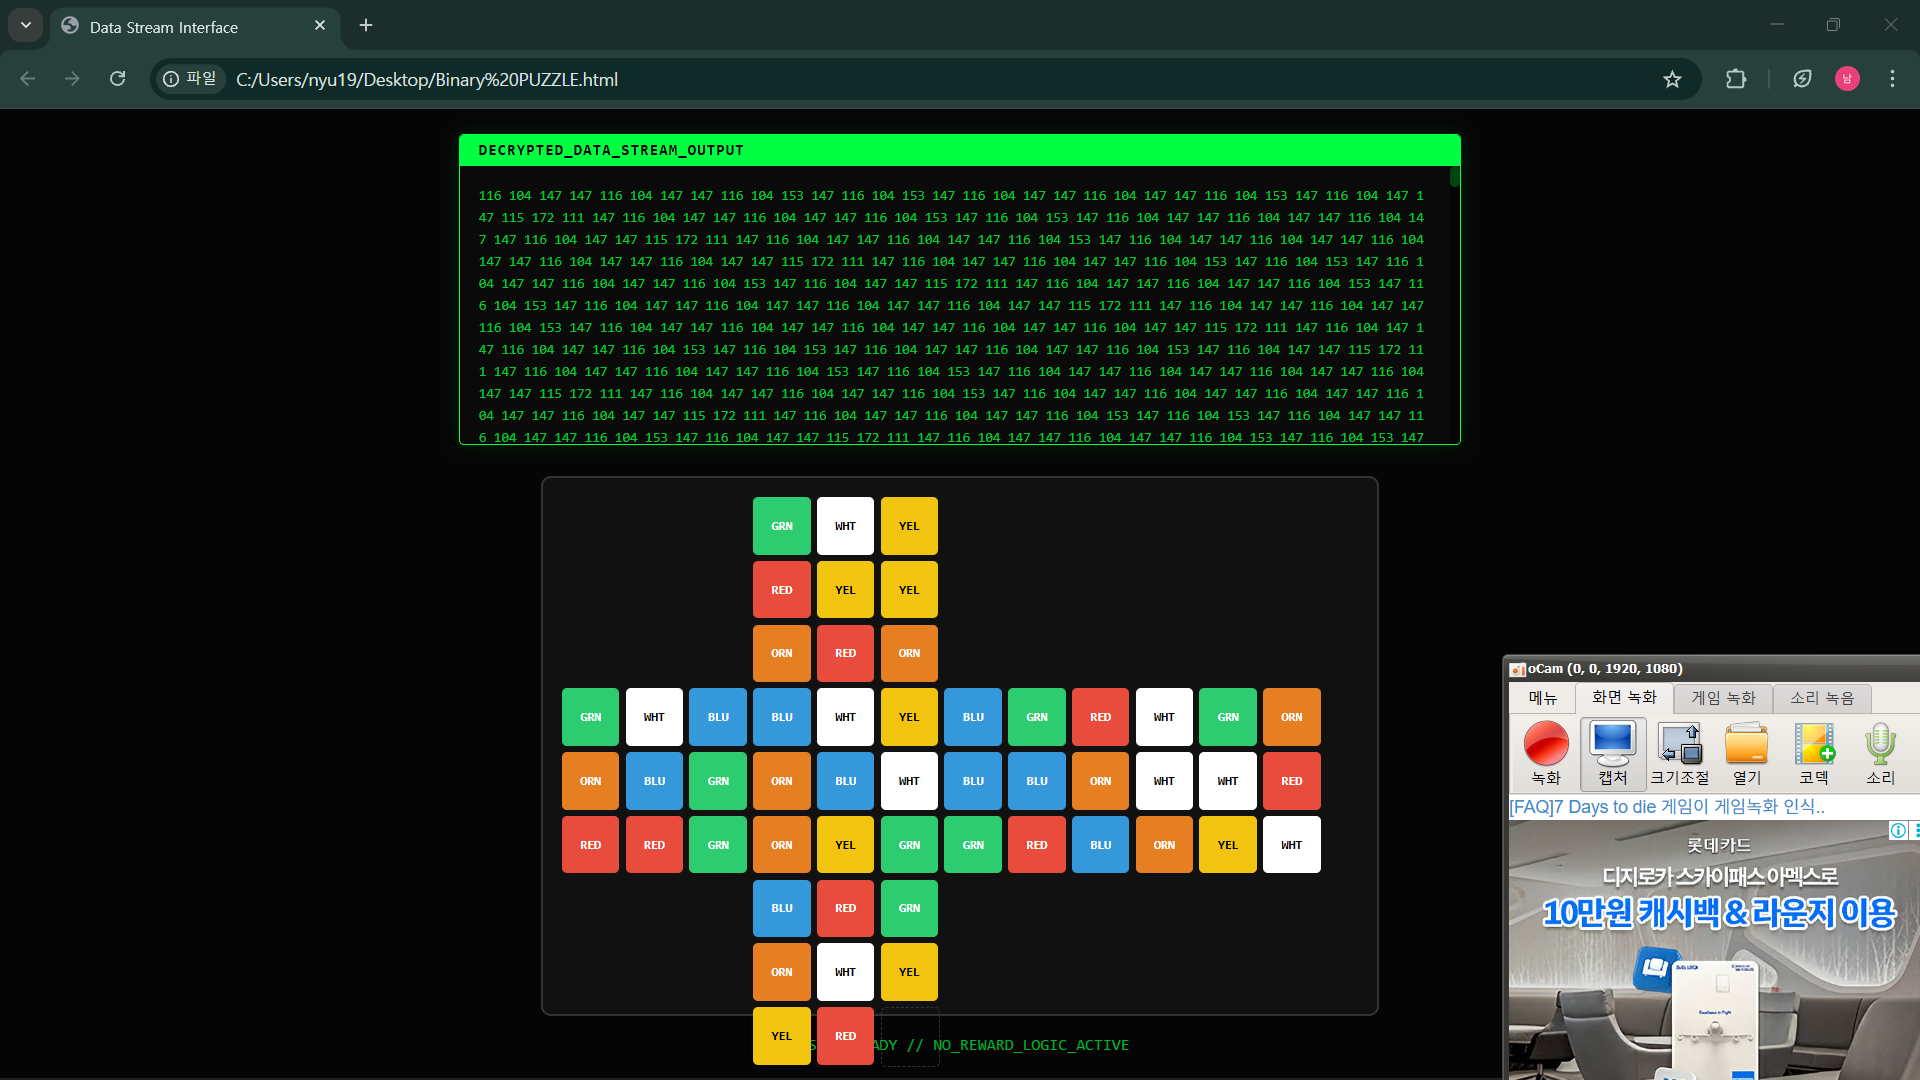Open the tab search dropdown chevron

[26, 25]
